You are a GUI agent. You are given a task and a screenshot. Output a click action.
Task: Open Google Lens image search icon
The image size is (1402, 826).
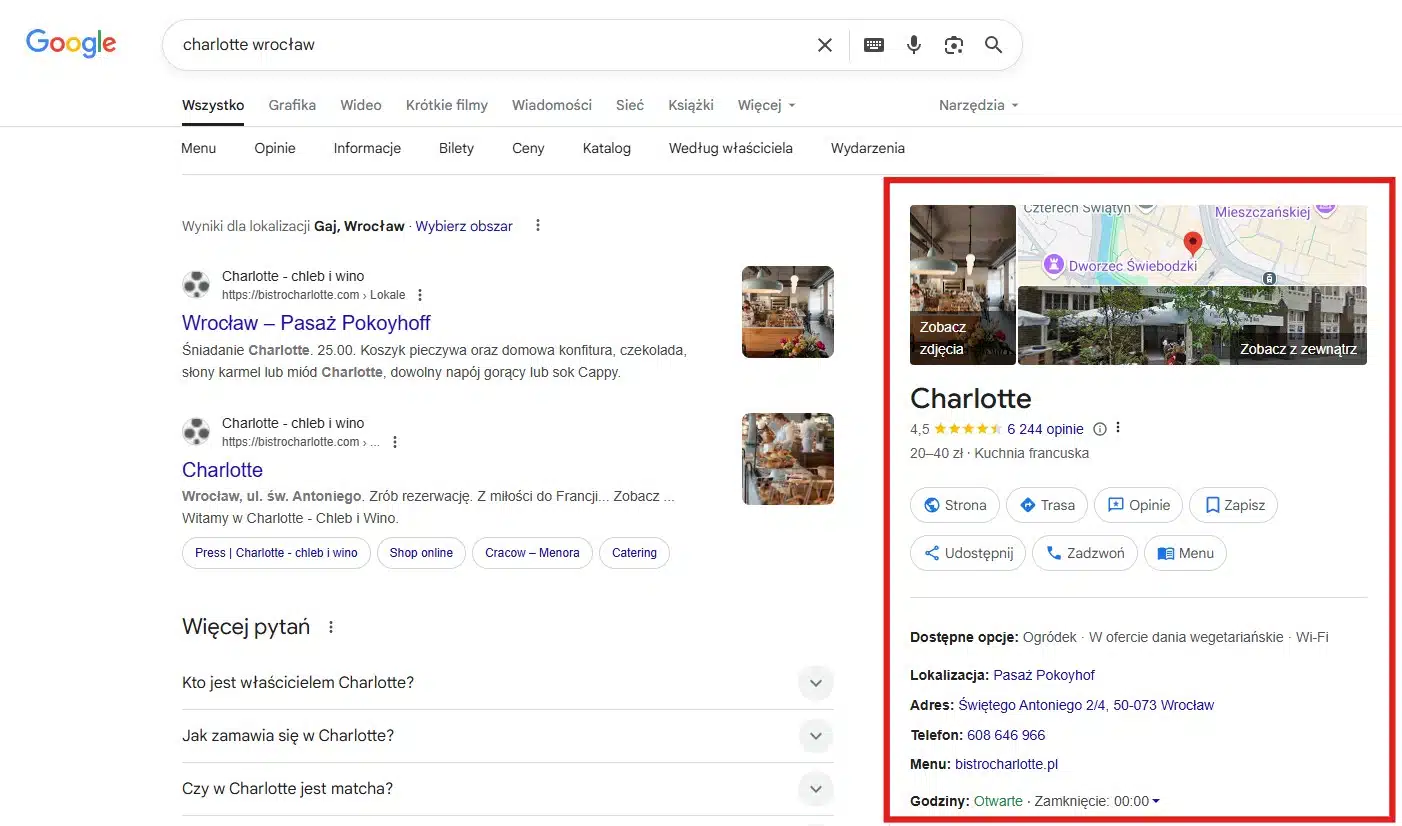[953, 45]
